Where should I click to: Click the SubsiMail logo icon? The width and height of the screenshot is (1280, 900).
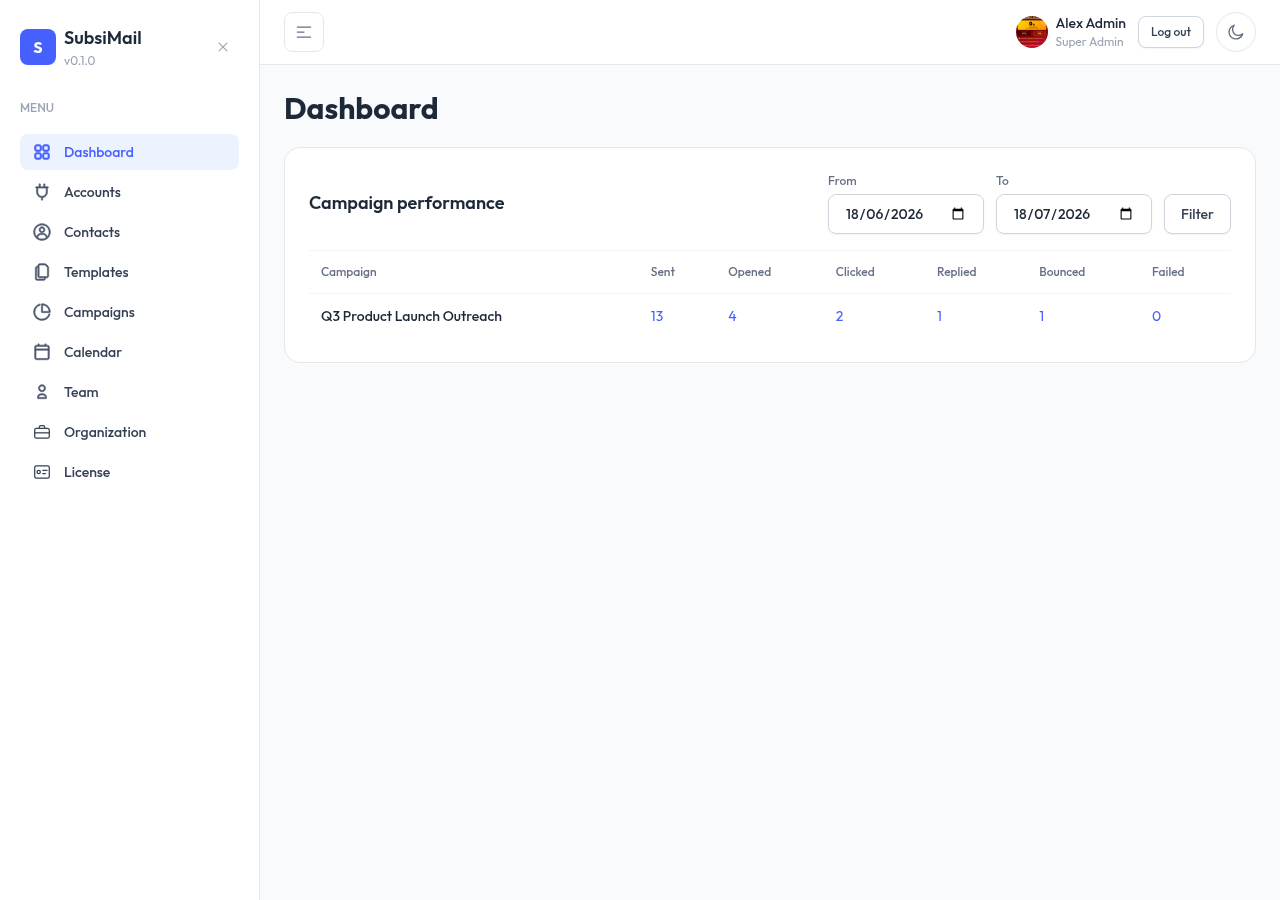(x=38, y=47)
